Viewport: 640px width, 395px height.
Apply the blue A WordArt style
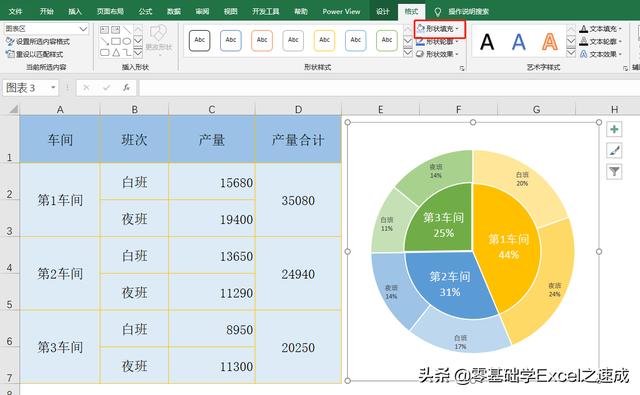(x=518, y=42)
